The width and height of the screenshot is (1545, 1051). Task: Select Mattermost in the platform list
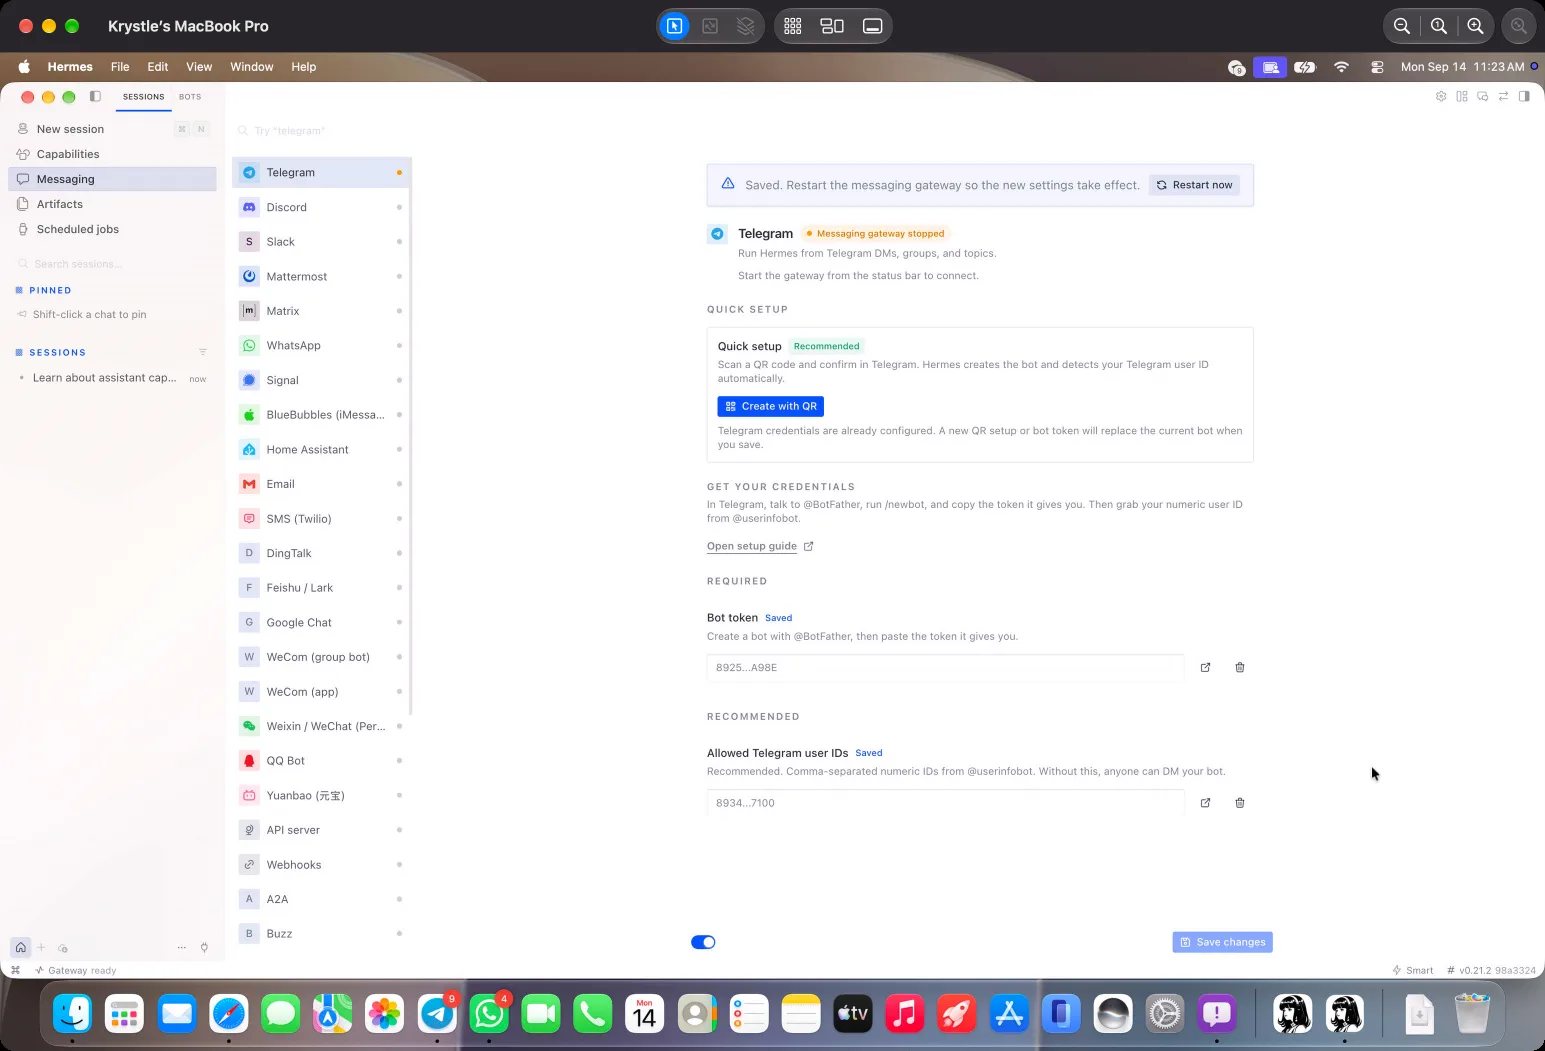[x=321, y=277]
